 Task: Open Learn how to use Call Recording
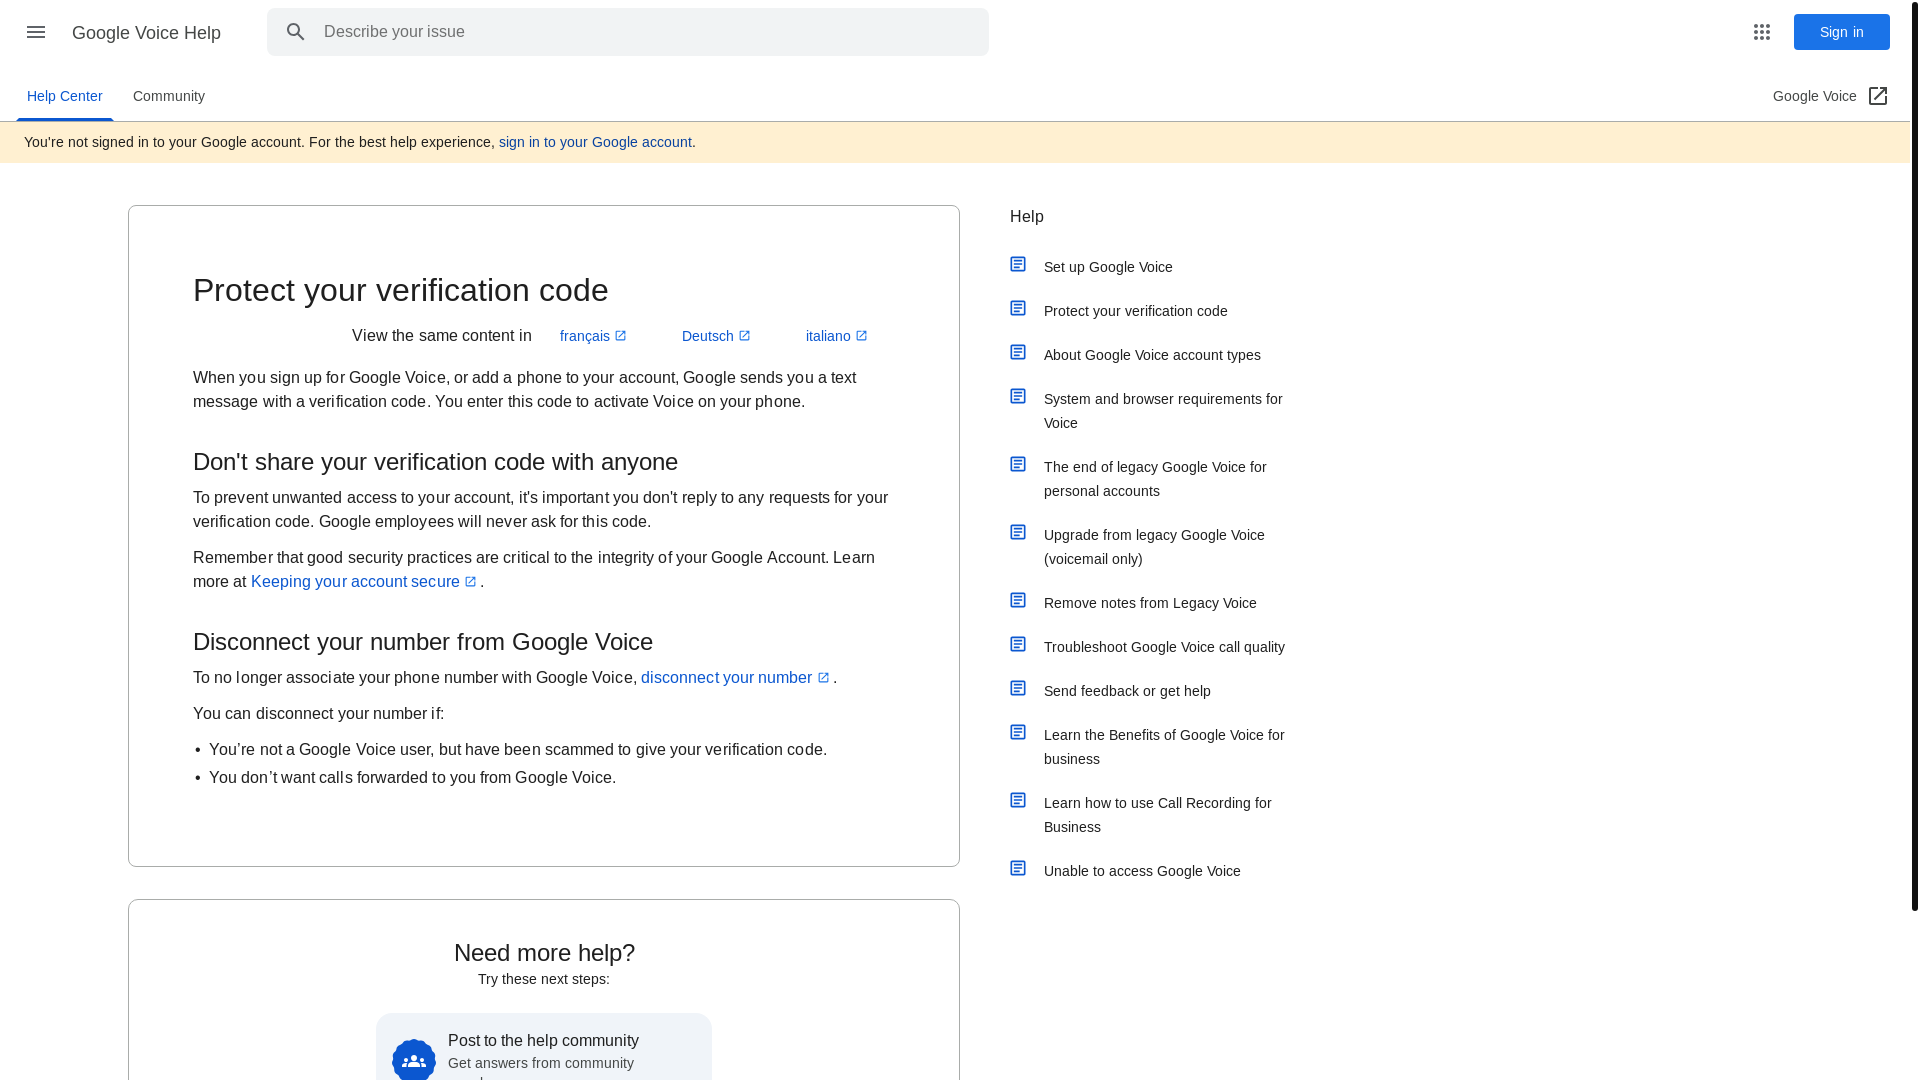(x=1158, y=815)
